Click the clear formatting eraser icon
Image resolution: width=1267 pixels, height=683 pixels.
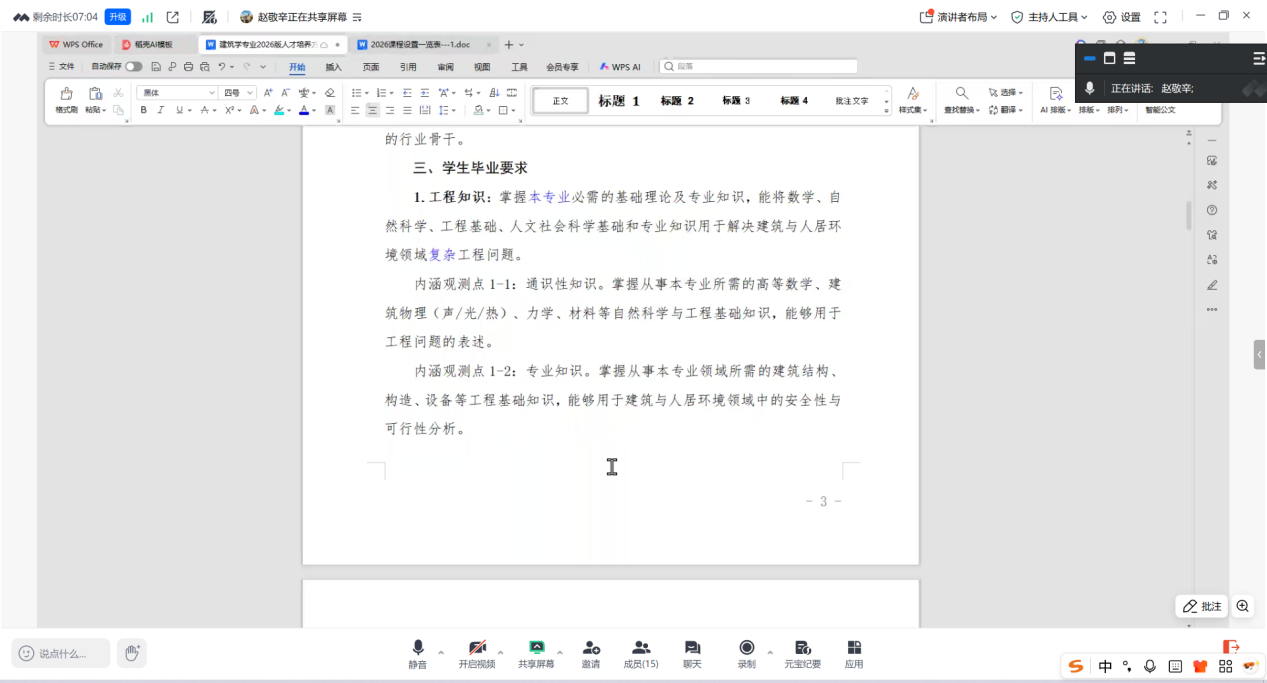(x=330, y=93)
